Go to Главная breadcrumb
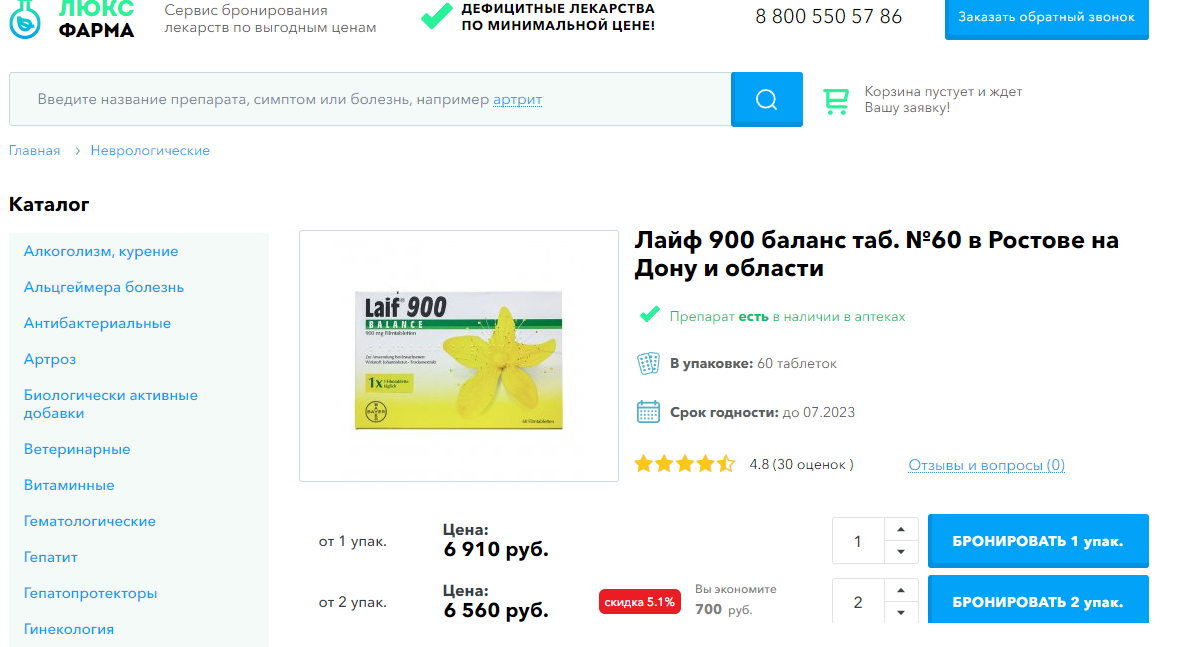1178x647 pixels. pyautogui.click(x=35, y=150)
